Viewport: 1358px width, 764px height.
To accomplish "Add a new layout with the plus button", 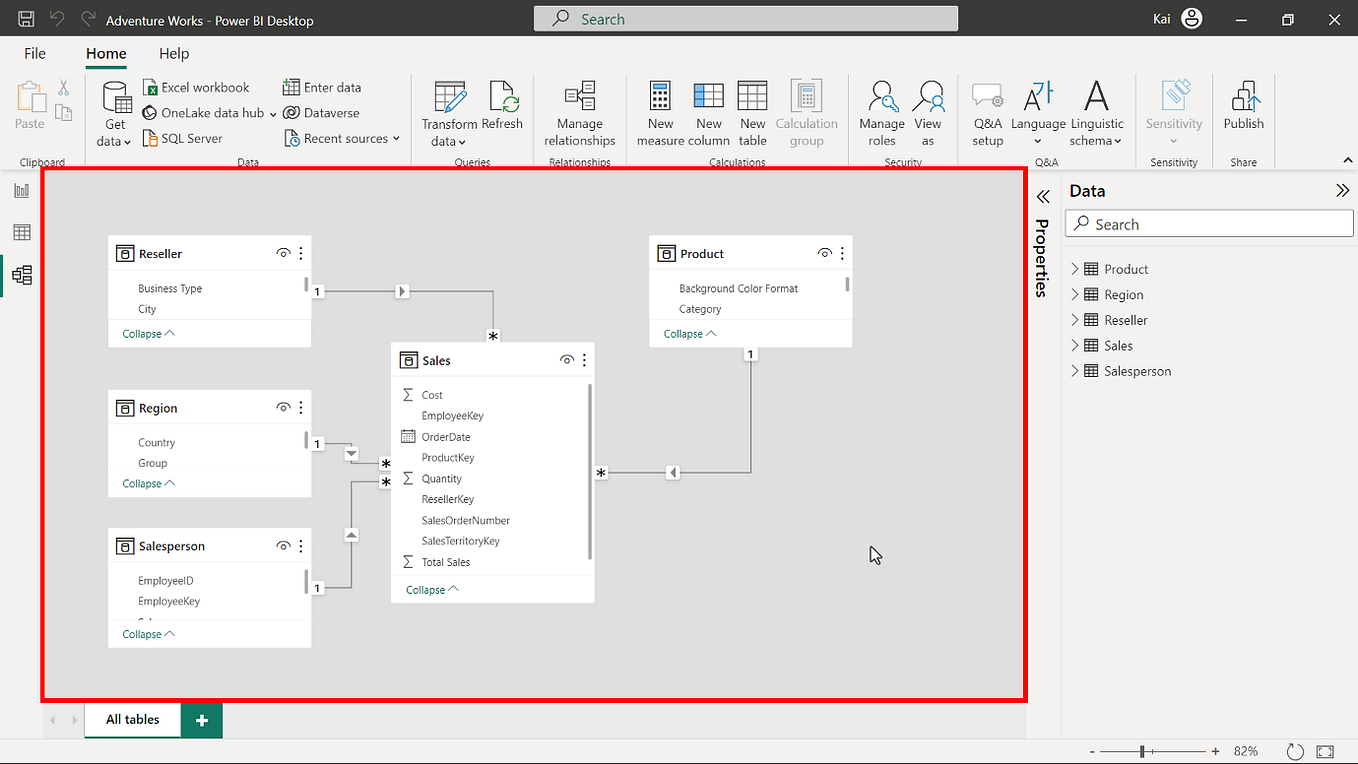I will (x=200, y=719).
